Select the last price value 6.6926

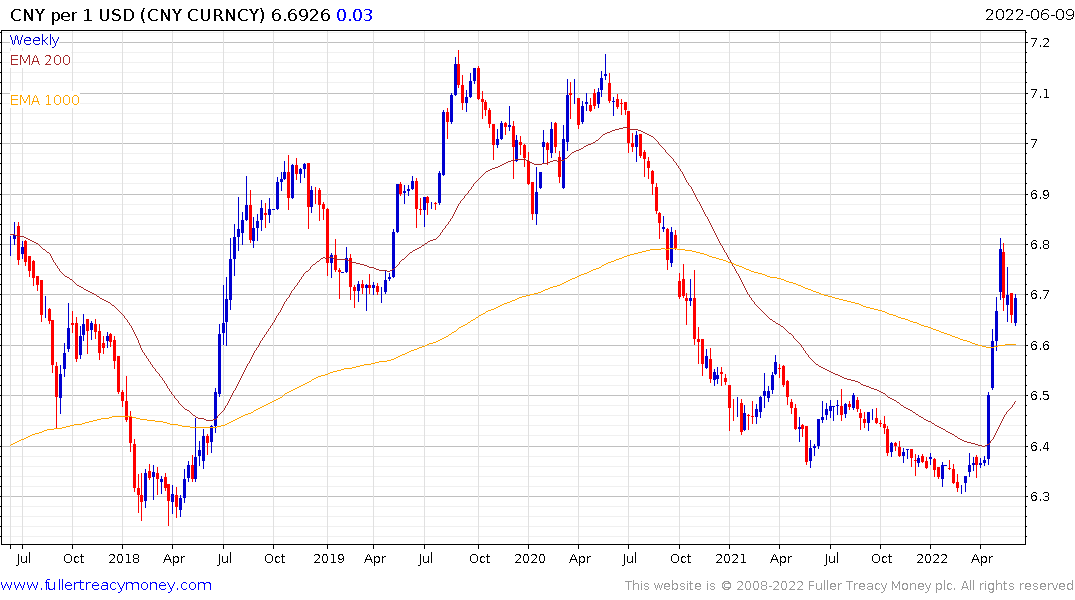[x=301, y=15]
